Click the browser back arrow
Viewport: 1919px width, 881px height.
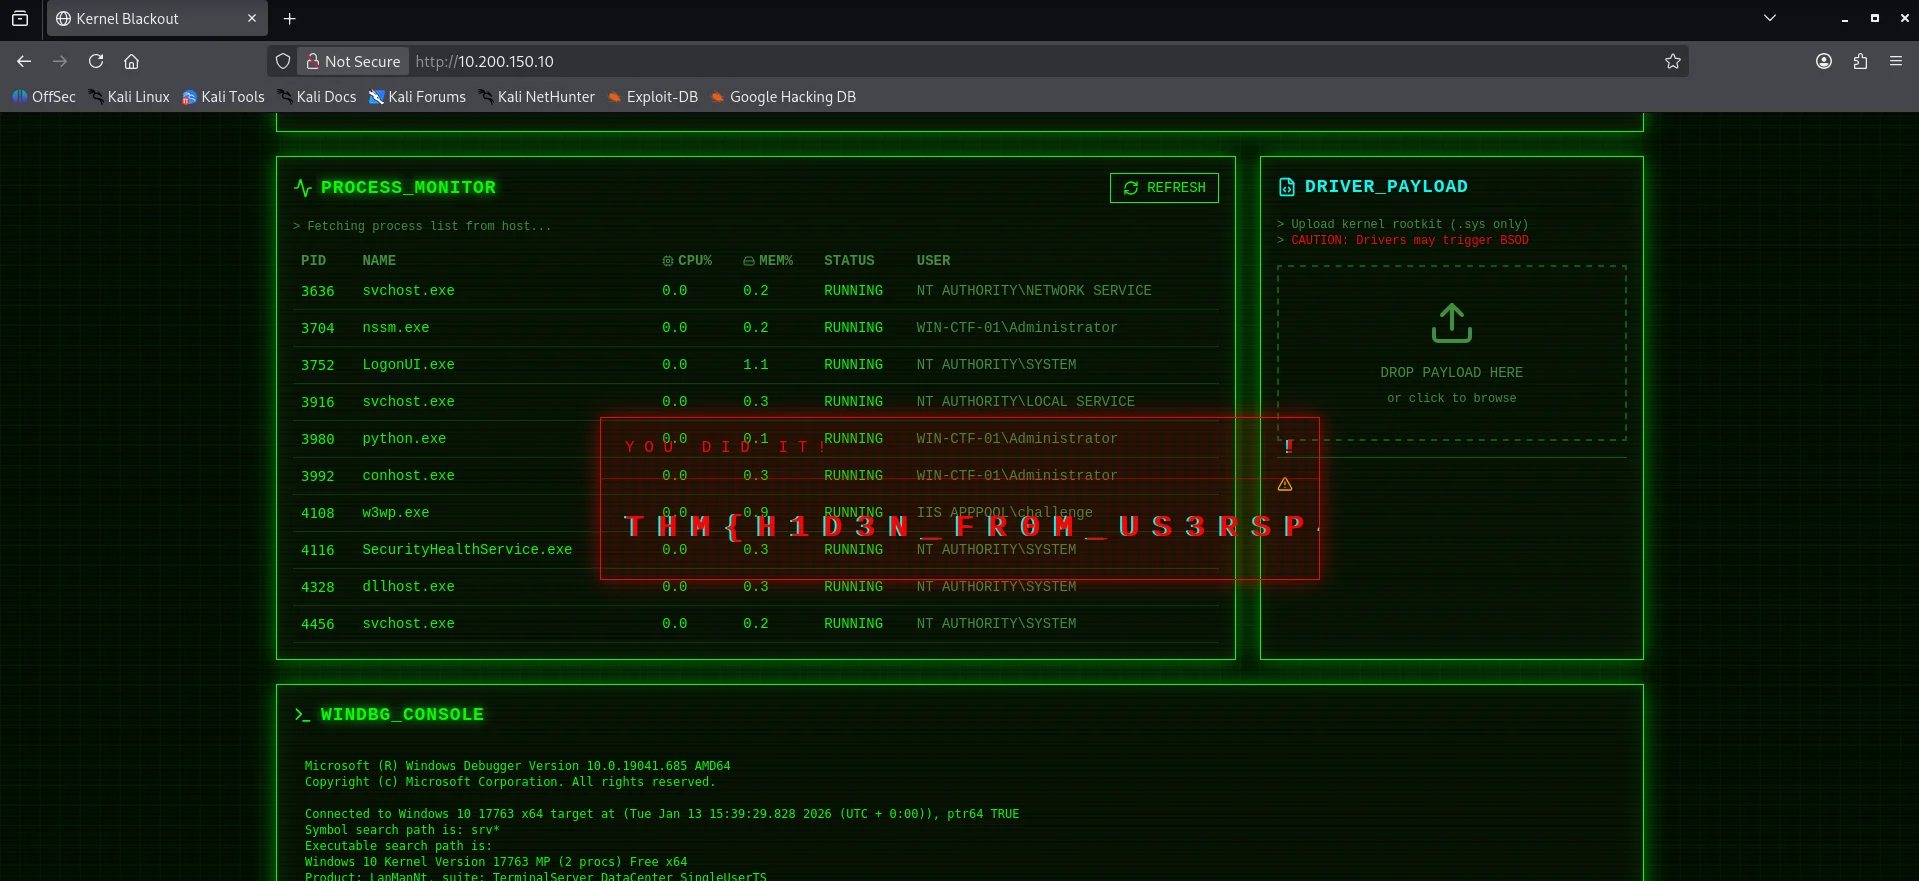click(x=24, y=61)
